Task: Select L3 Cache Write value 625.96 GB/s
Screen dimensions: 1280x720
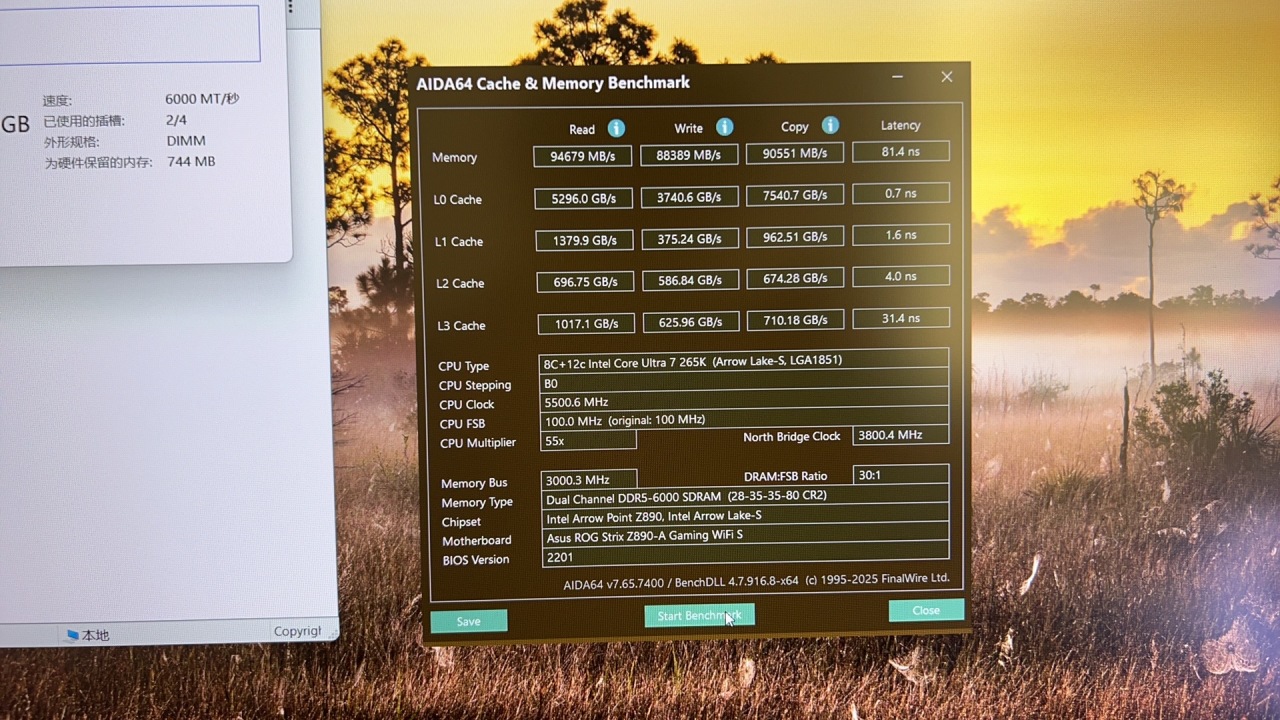Action: [x=690, y=322]
